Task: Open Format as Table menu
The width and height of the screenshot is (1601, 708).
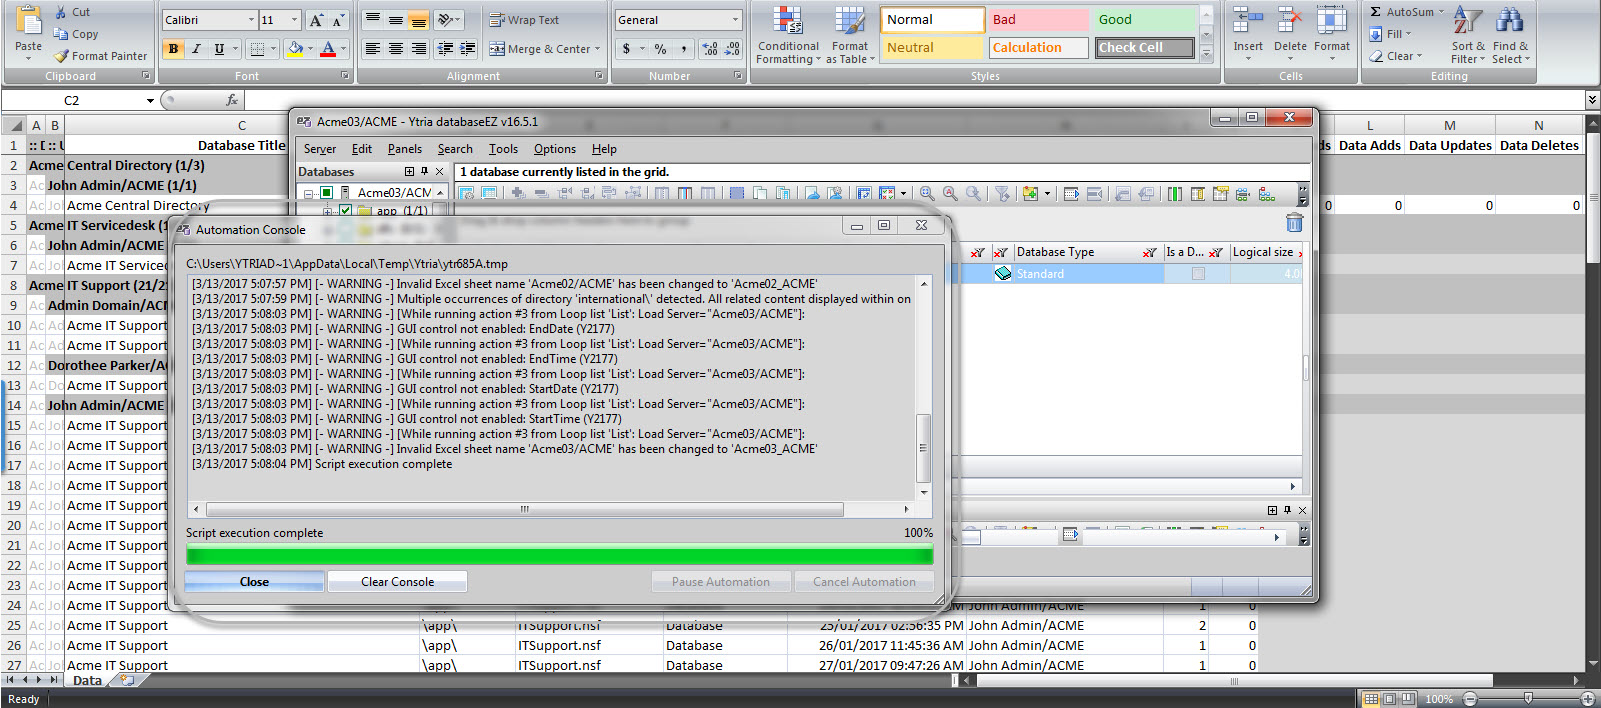Action: [x=850, y=36]
